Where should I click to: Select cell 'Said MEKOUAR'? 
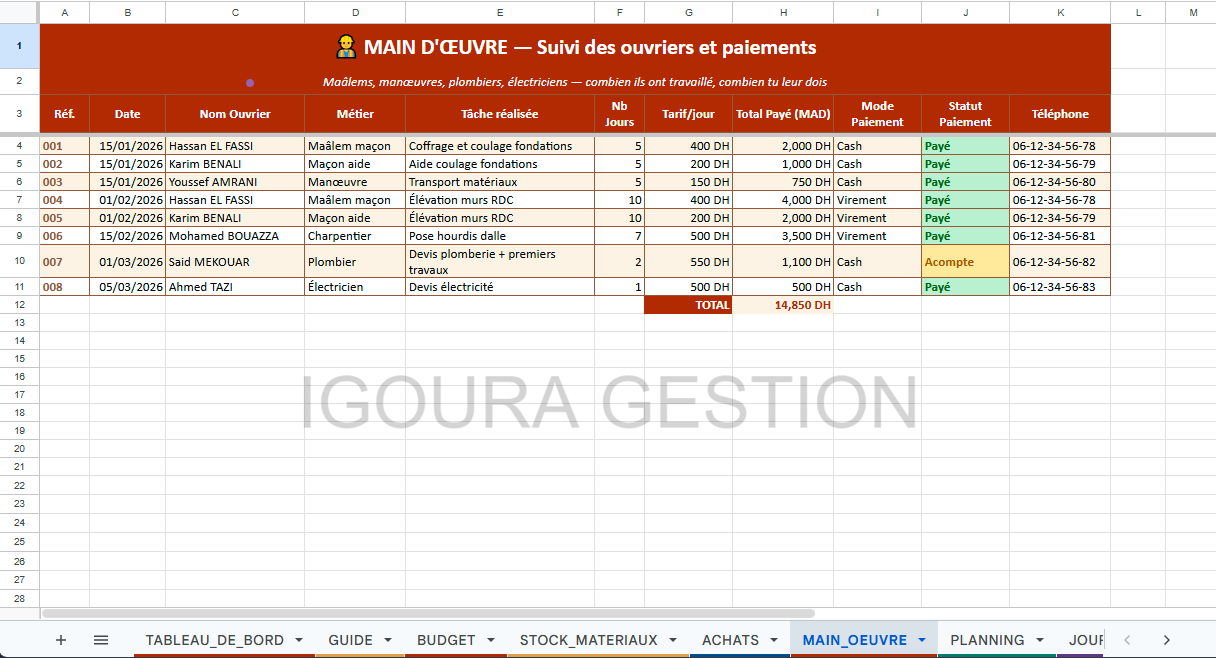pos(235,262)
